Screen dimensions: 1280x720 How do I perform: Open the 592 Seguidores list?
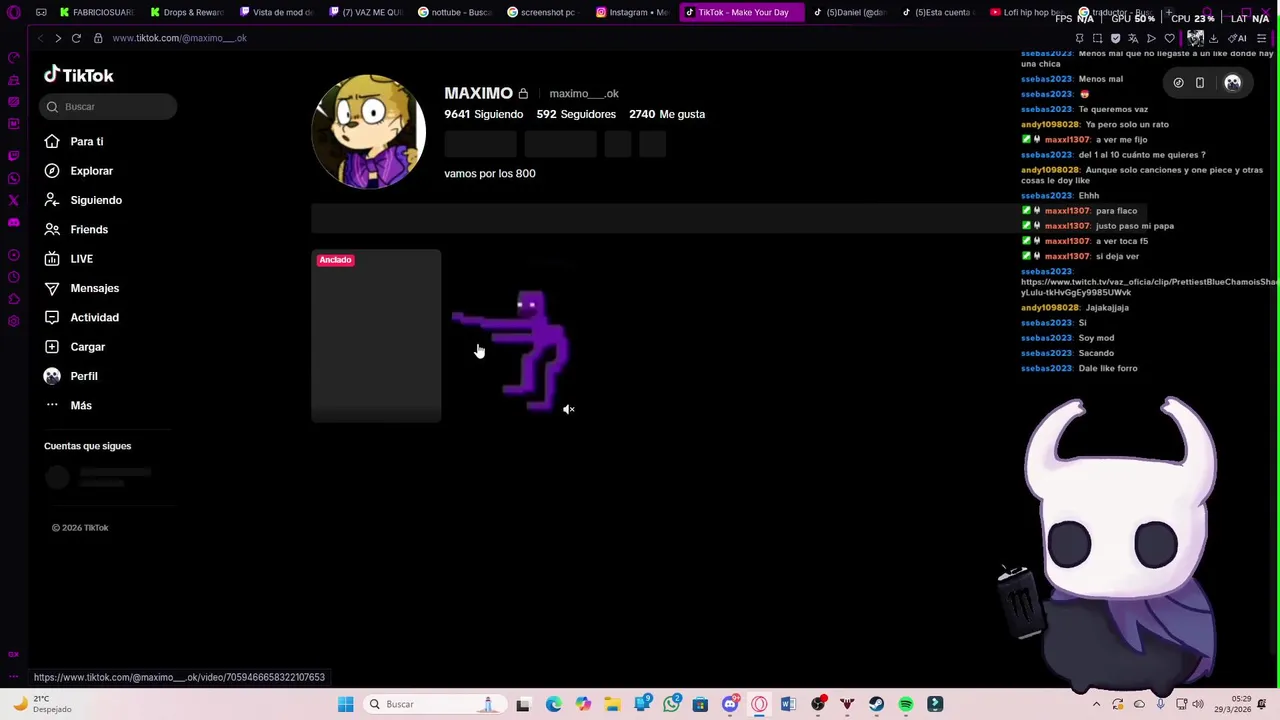576,114
